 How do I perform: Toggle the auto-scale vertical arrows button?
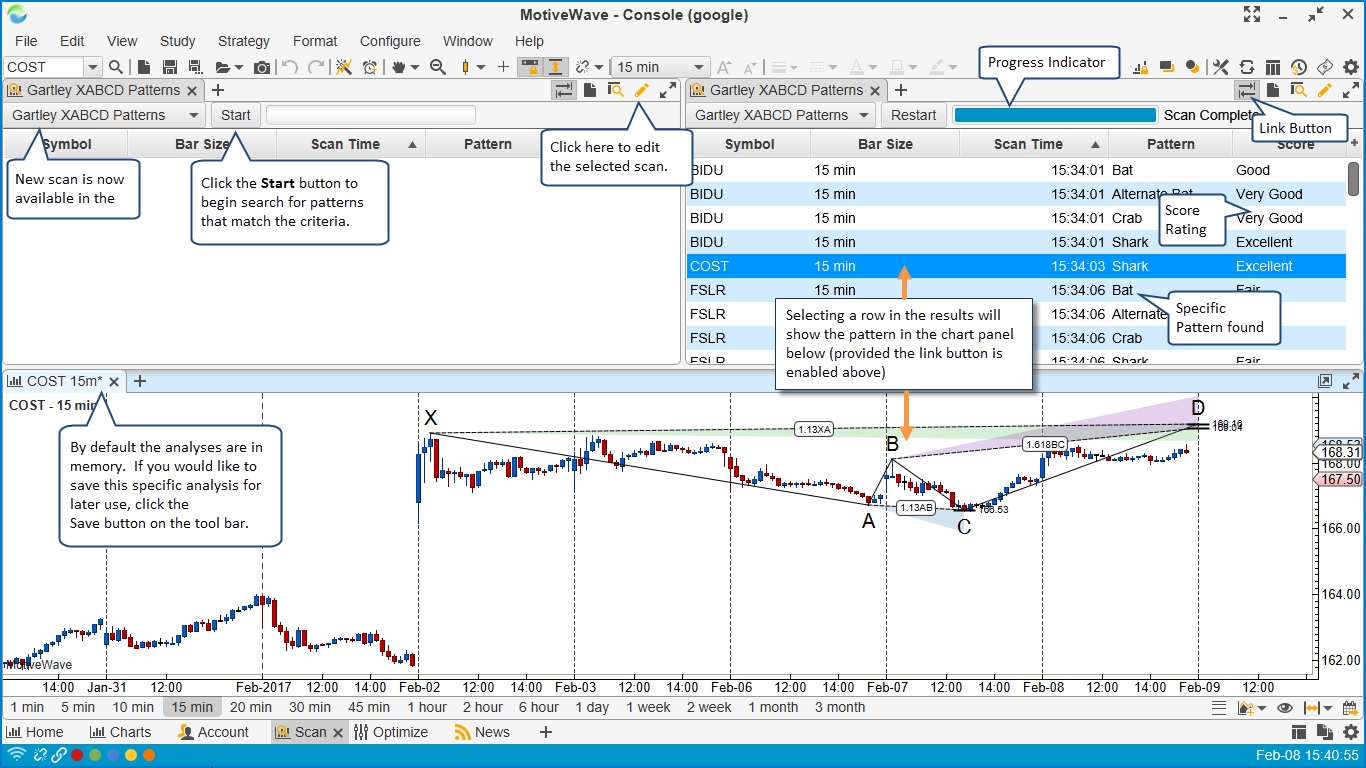pyautogui.click(x=555, y=67)
